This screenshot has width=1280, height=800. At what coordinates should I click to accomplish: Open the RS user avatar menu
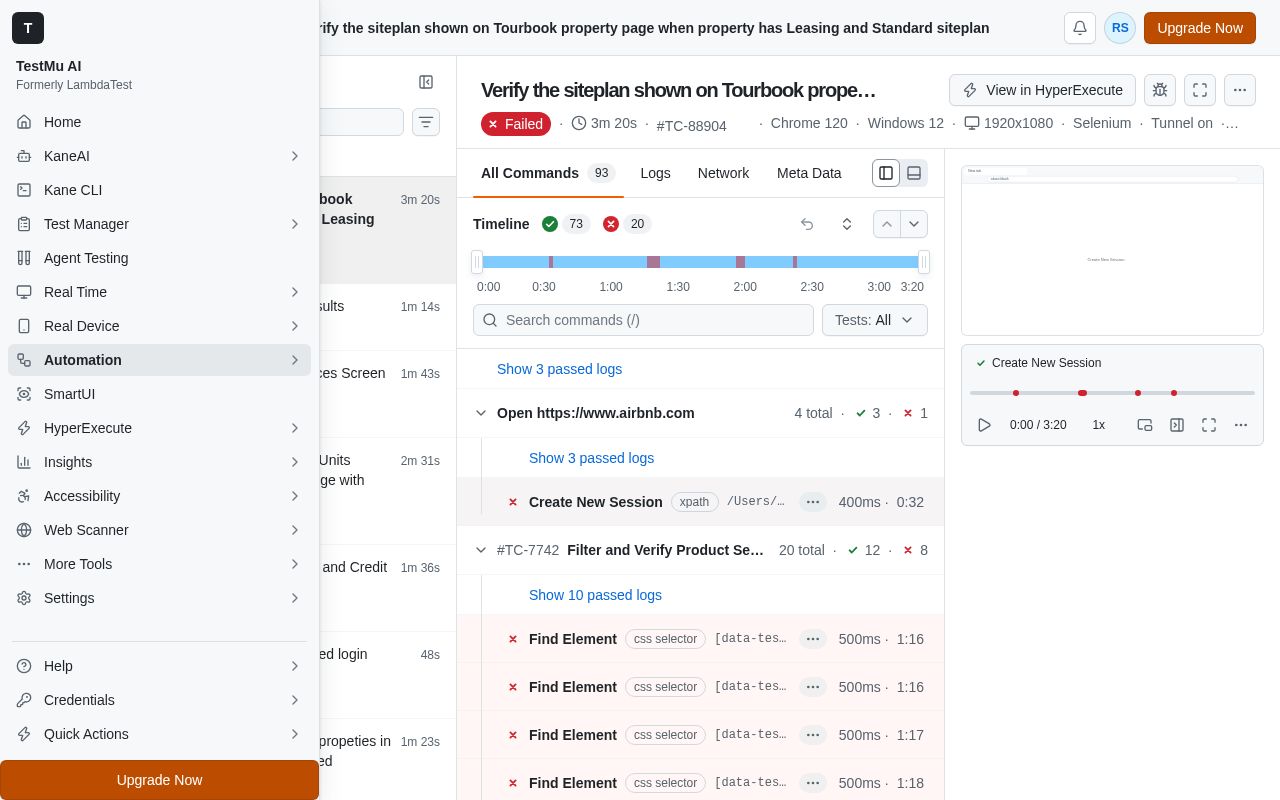(1120, 28)
